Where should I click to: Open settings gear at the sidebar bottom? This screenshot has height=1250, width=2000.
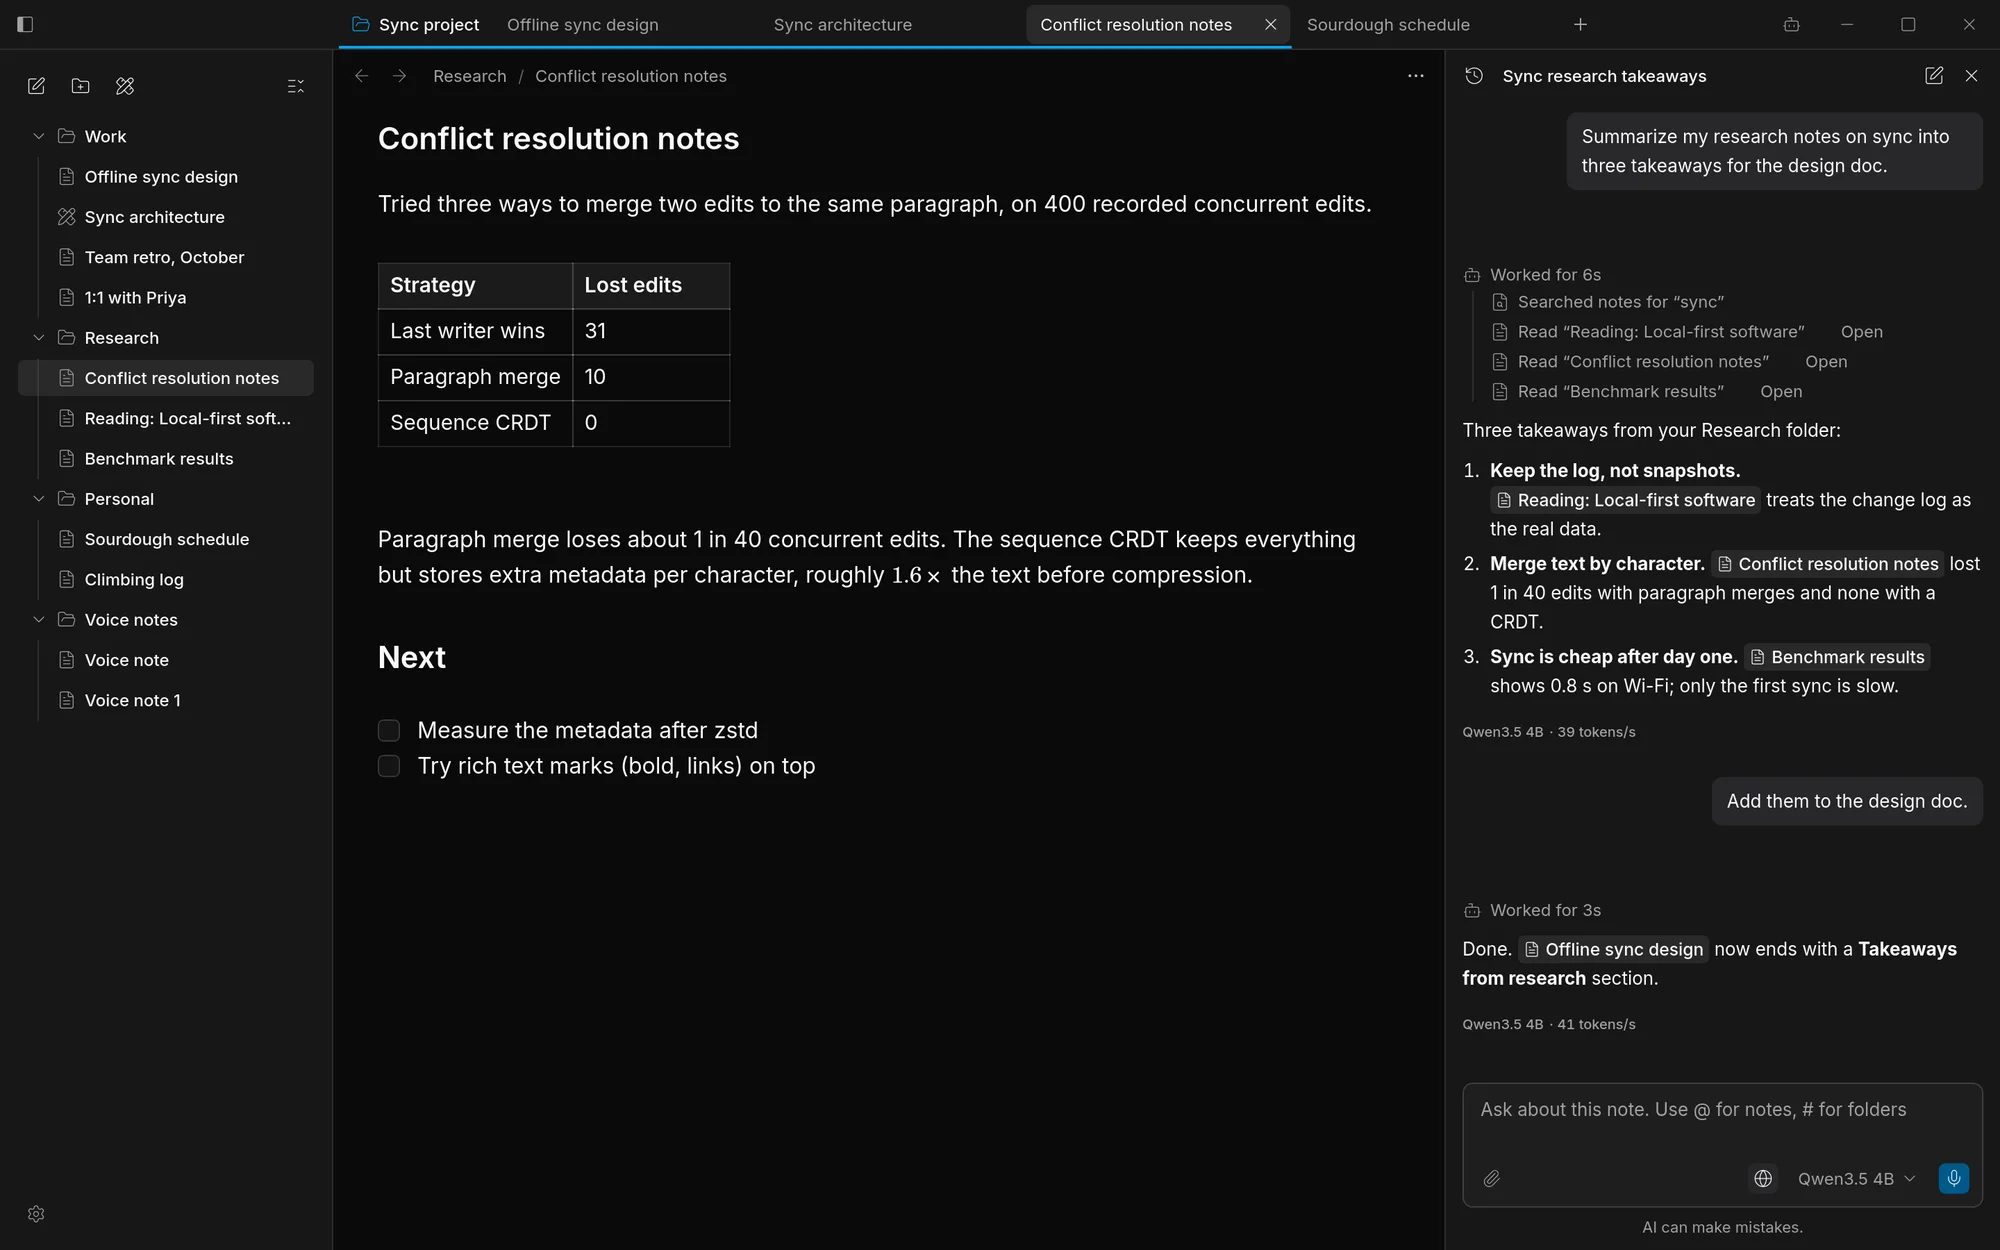[x=36, y=1214]
